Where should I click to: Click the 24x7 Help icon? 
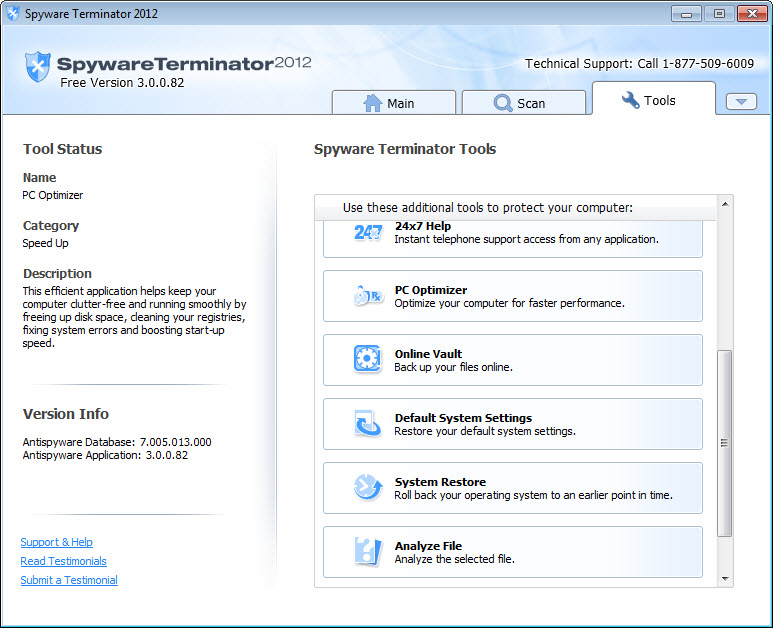point(368,232)
